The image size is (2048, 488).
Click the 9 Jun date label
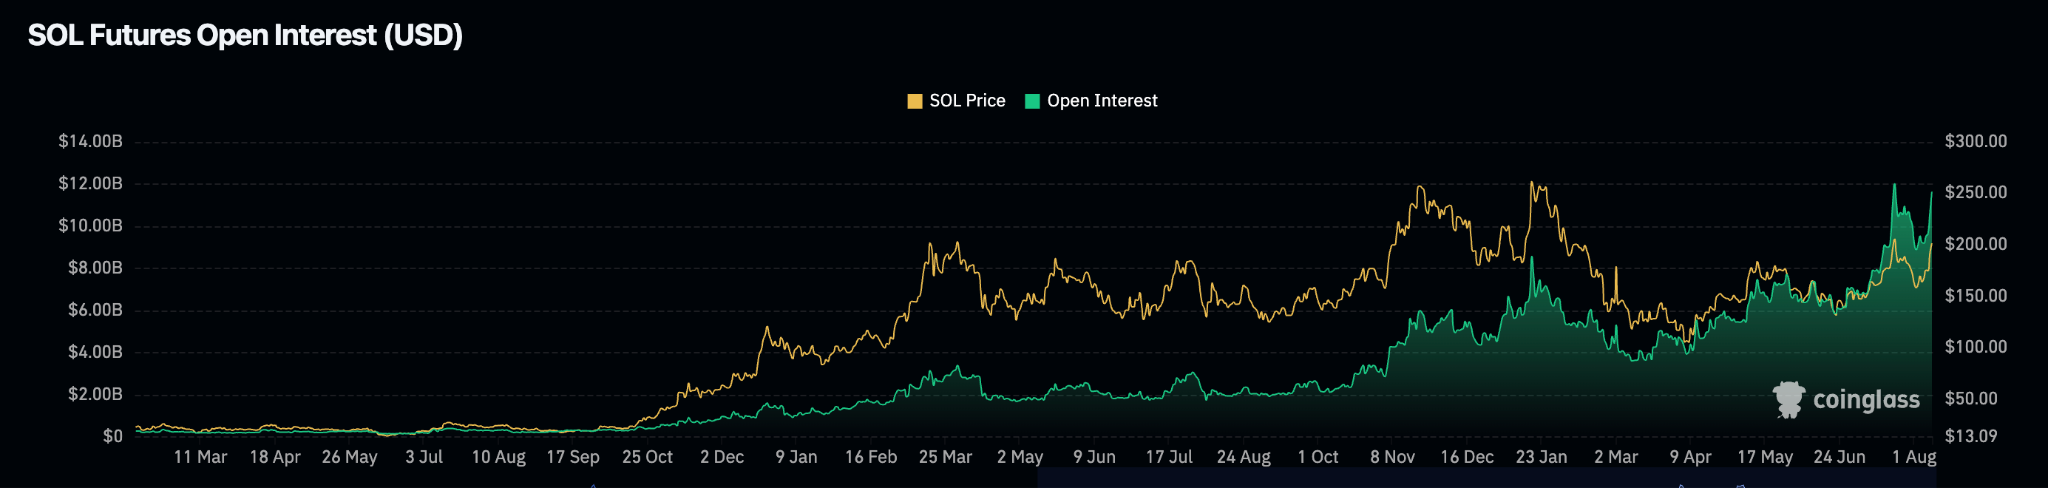point(1094,457)
